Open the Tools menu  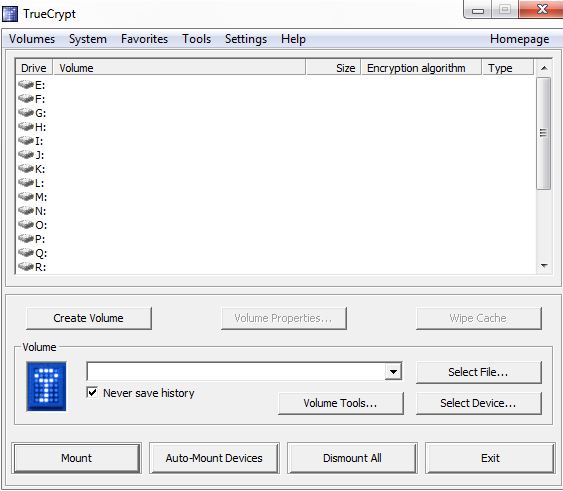[x=197, y=39]
